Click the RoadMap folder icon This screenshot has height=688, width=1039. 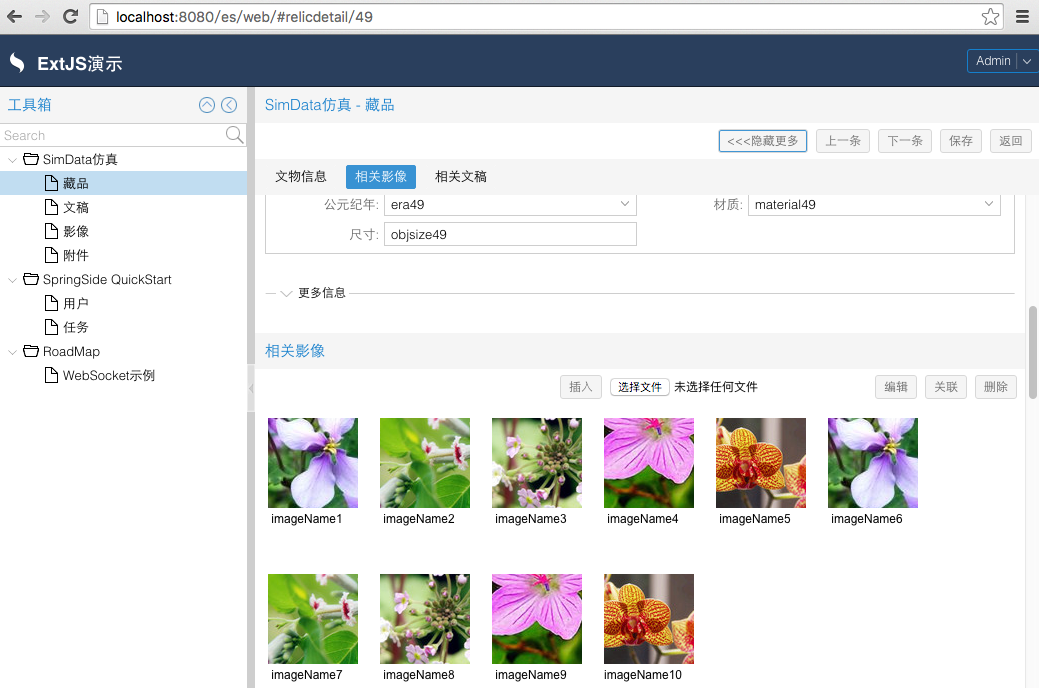(31, 351)
